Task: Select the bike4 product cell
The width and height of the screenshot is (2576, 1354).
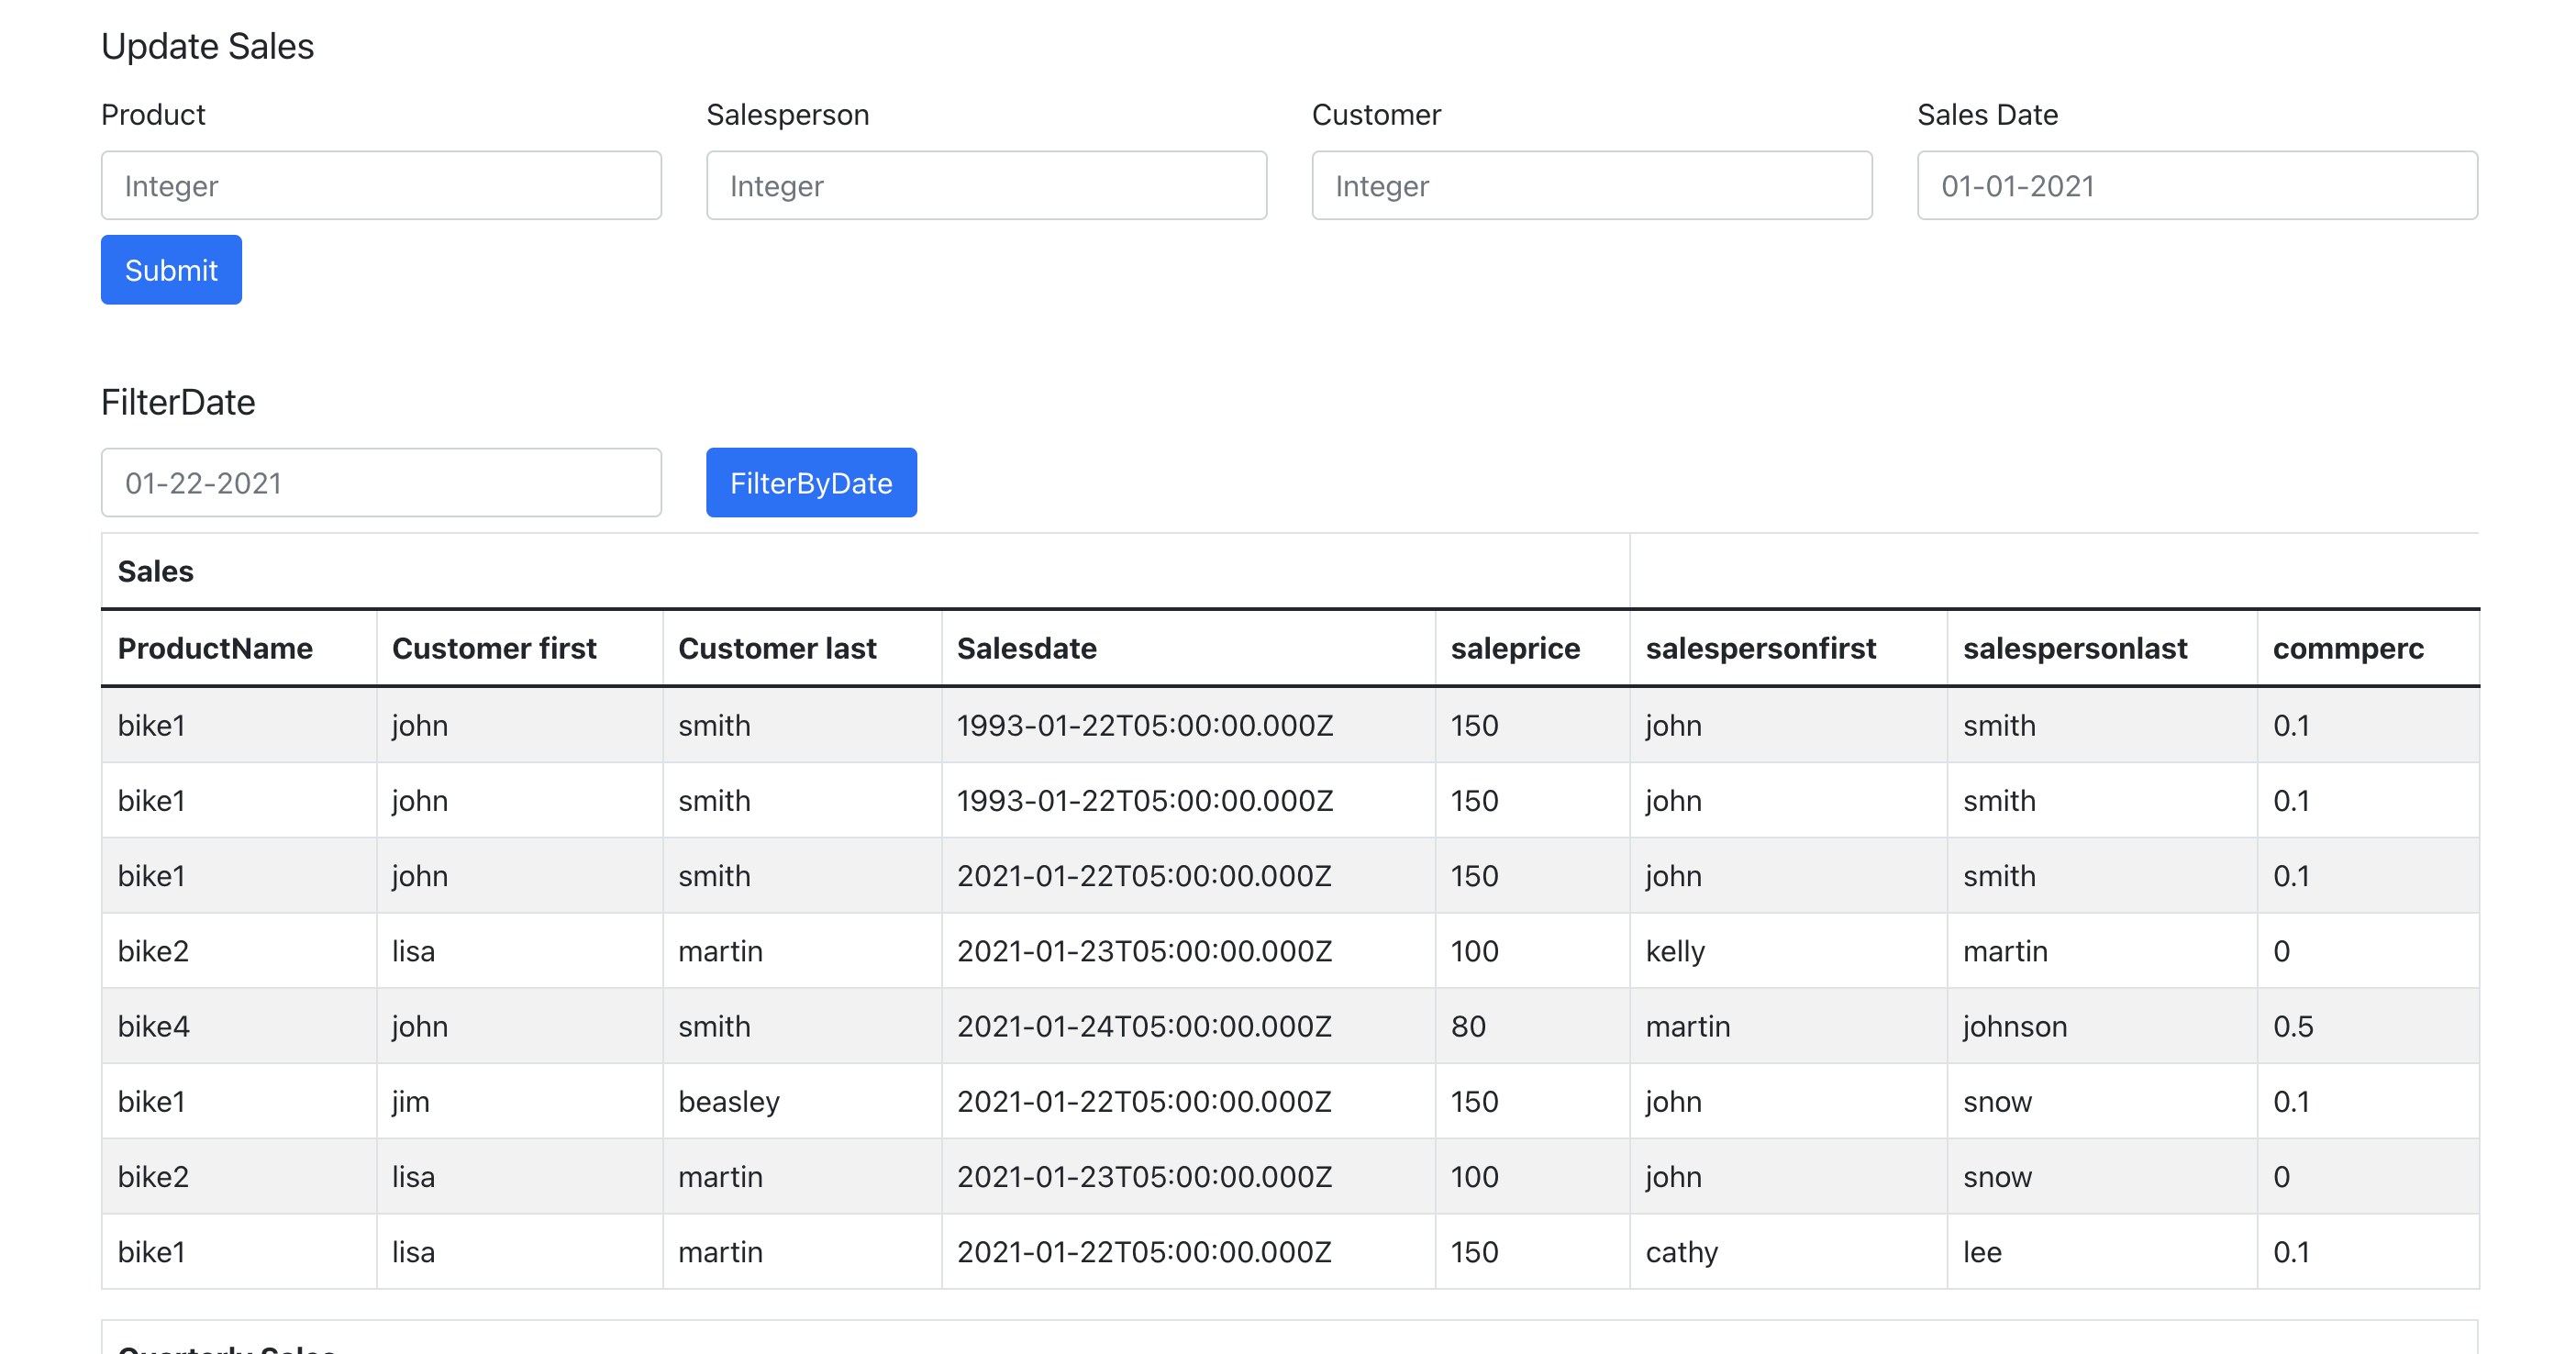Action: (x=239, y=1026)
